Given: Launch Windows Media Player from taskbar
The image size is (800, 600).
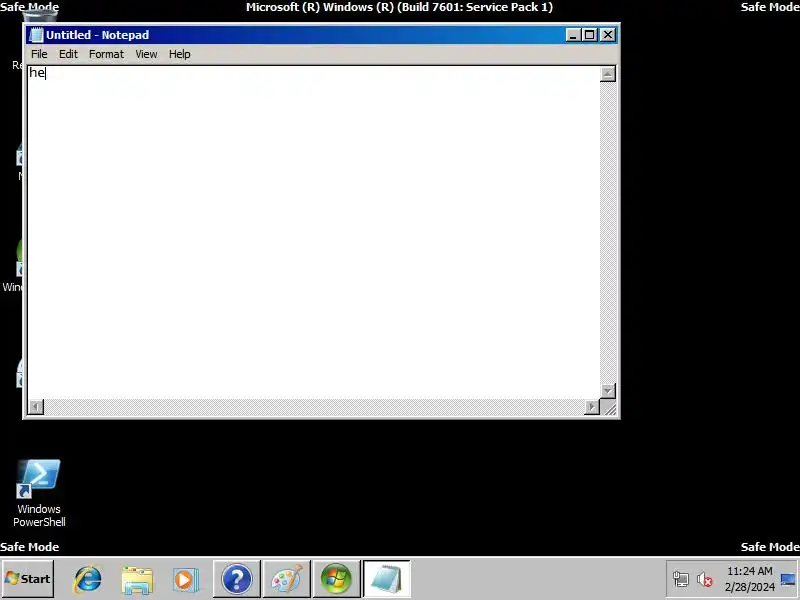Looking at the screenshot, I should click(185, 580).
